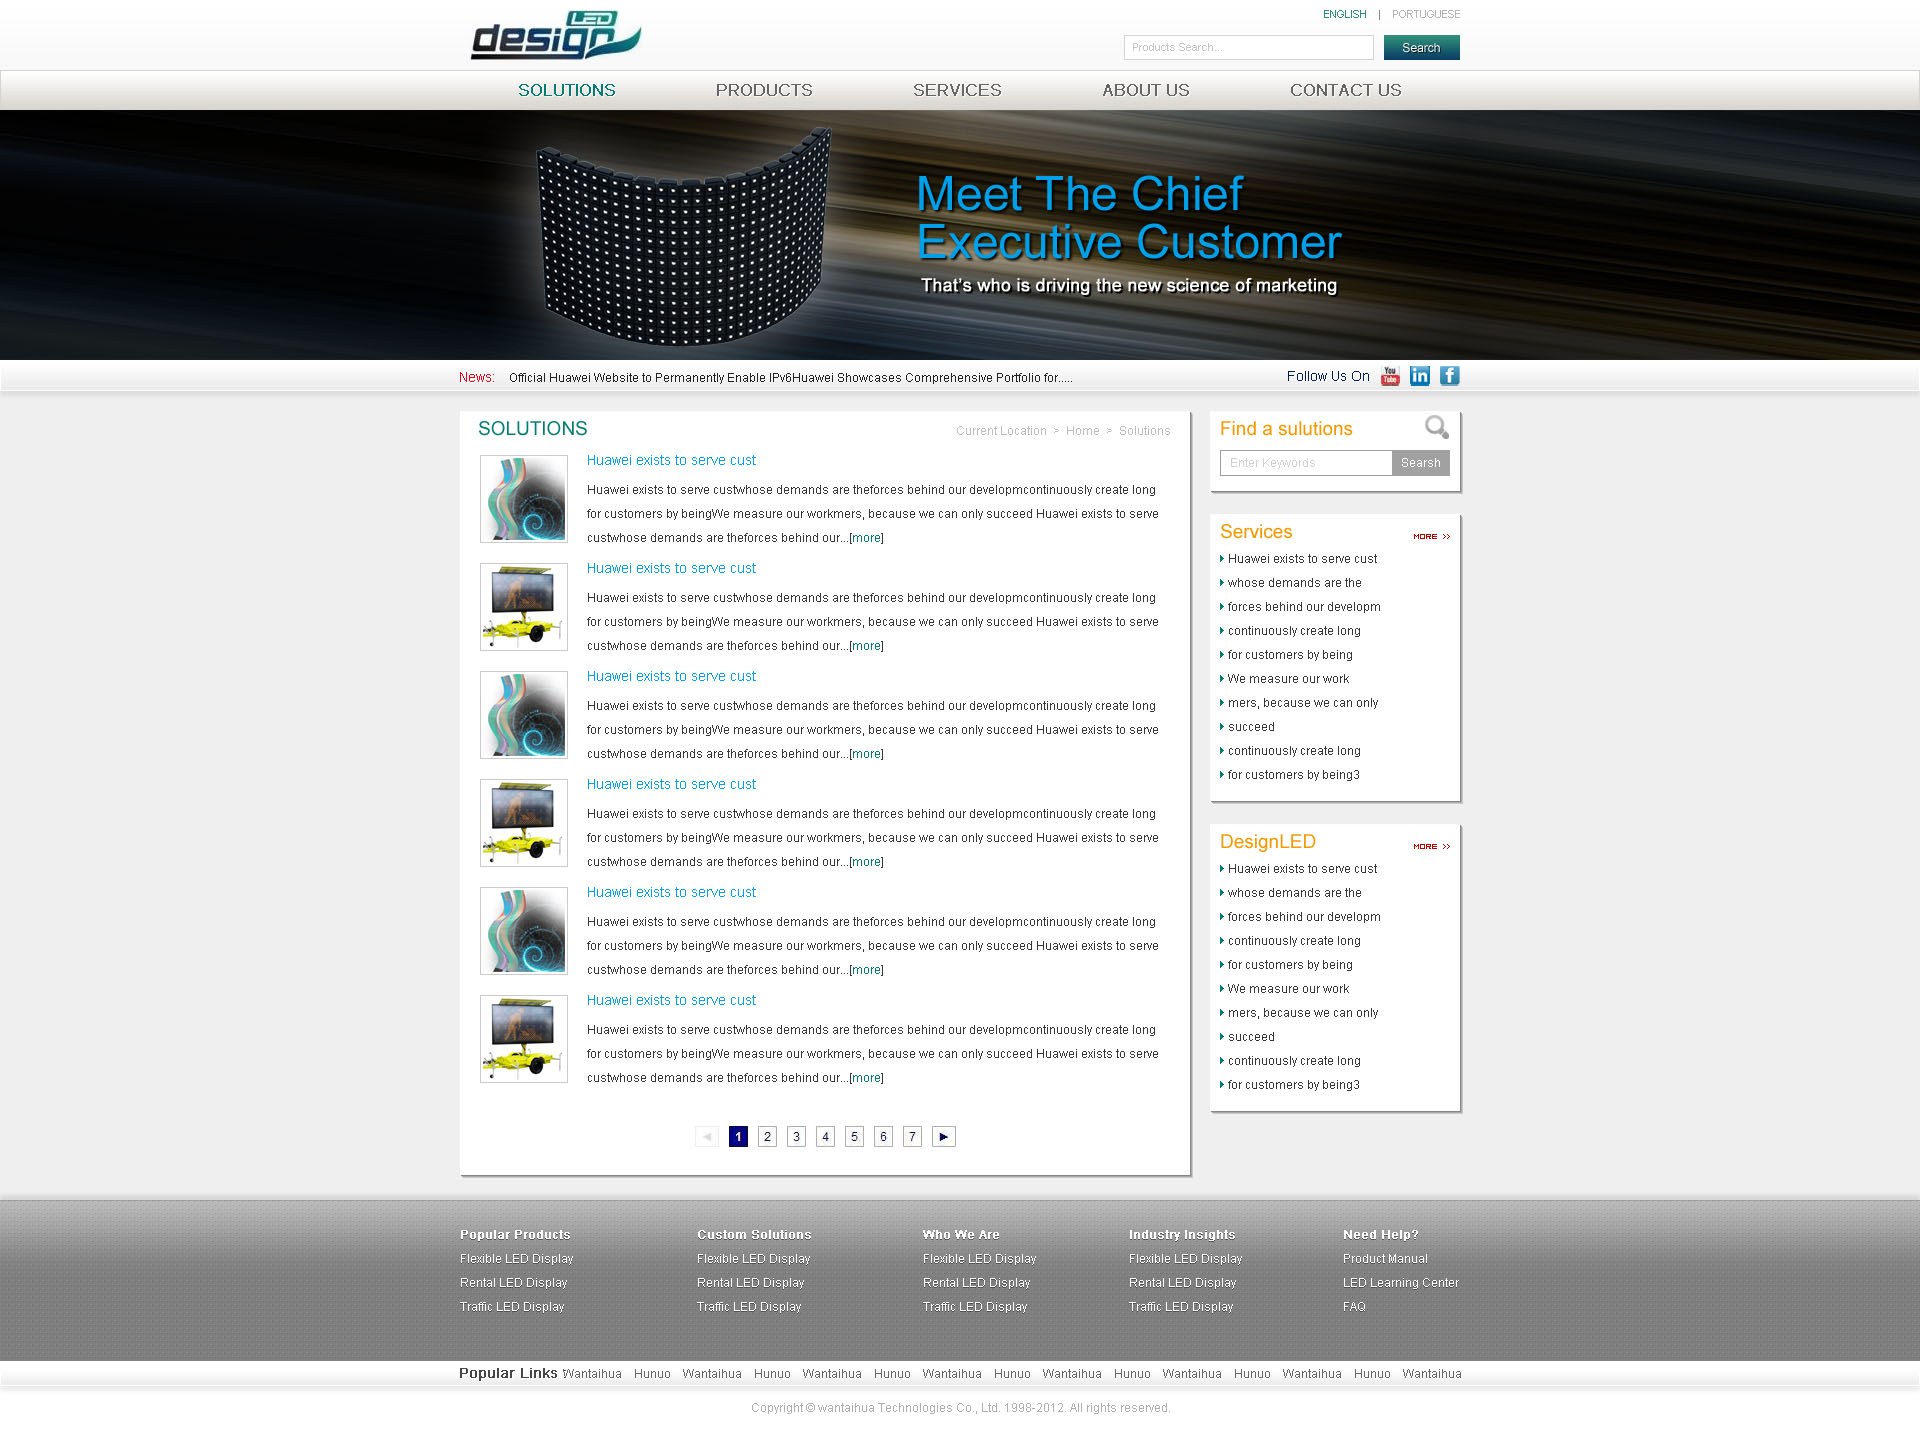Screen dimensions: 1920x1433
Task: Go to next page arrow in pagination
Action: (943, 1137)
